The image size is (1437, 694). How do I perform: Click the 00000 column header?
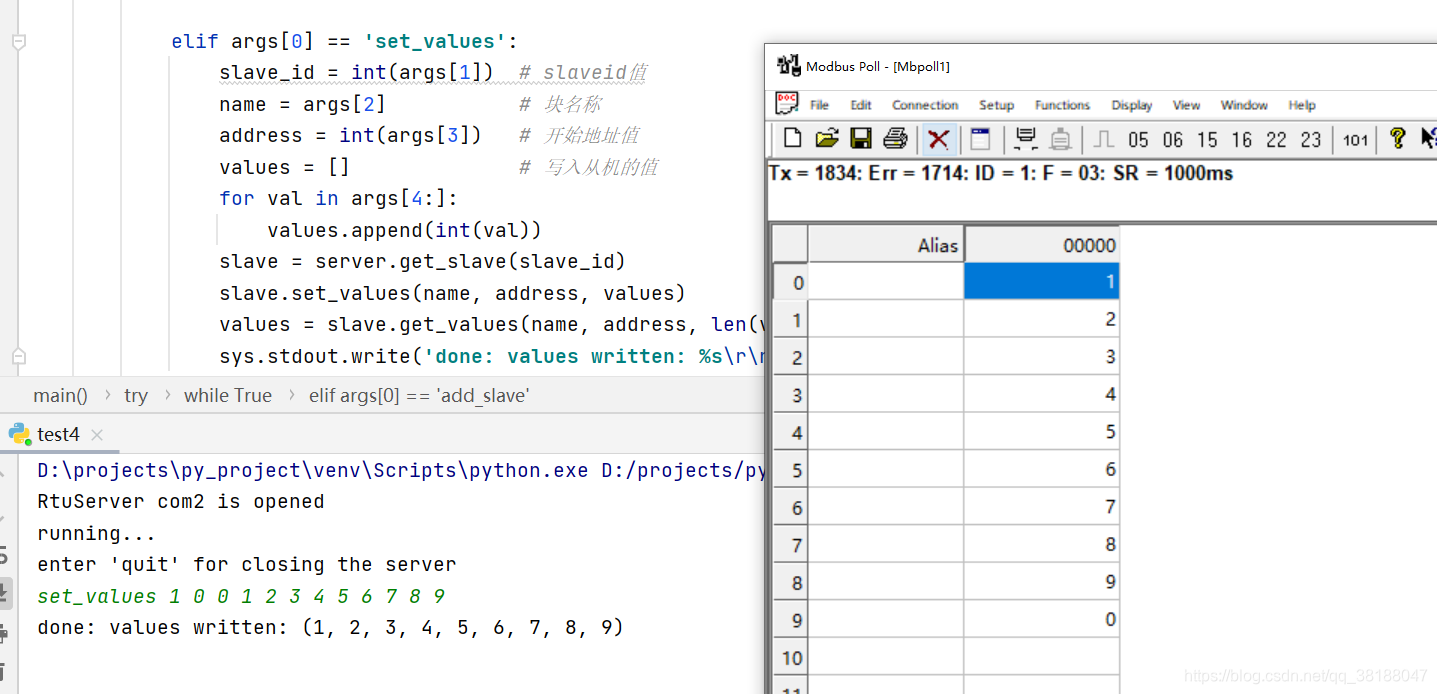pyautogui.click(x=1042, y=245)
